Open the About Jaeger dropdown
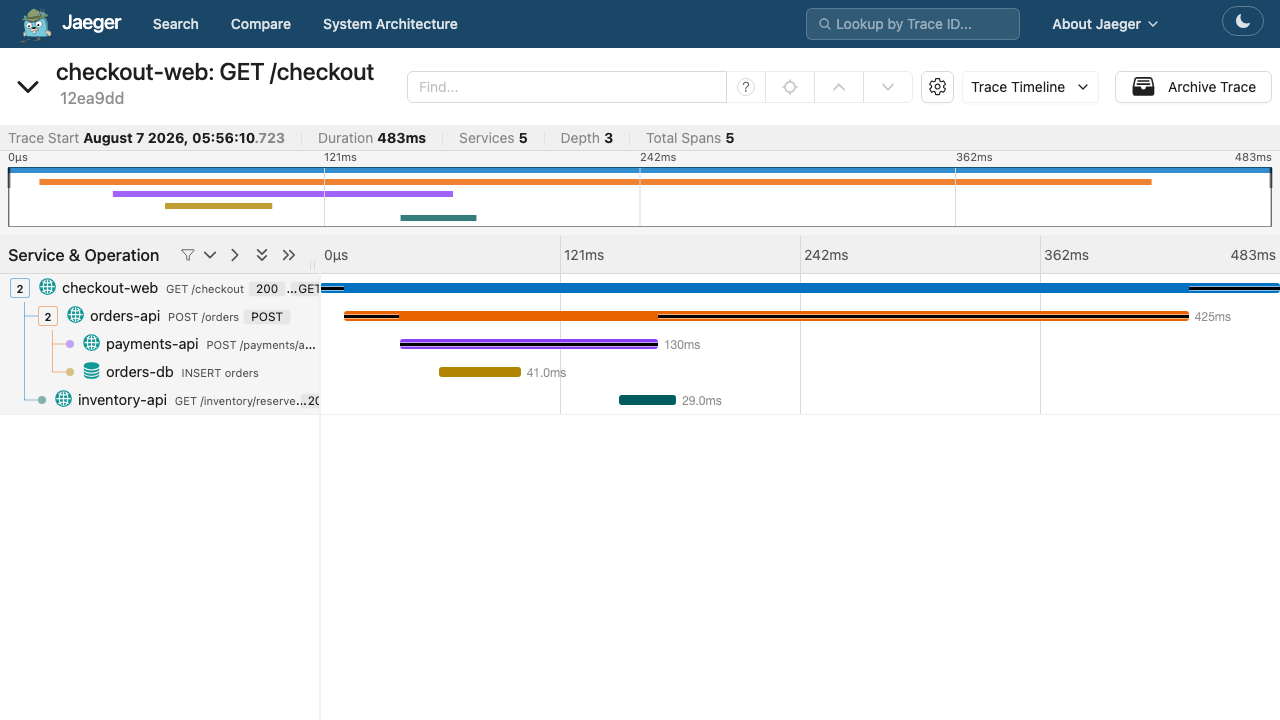This screenshot has height=720, width=1280. coord(1105,24)
